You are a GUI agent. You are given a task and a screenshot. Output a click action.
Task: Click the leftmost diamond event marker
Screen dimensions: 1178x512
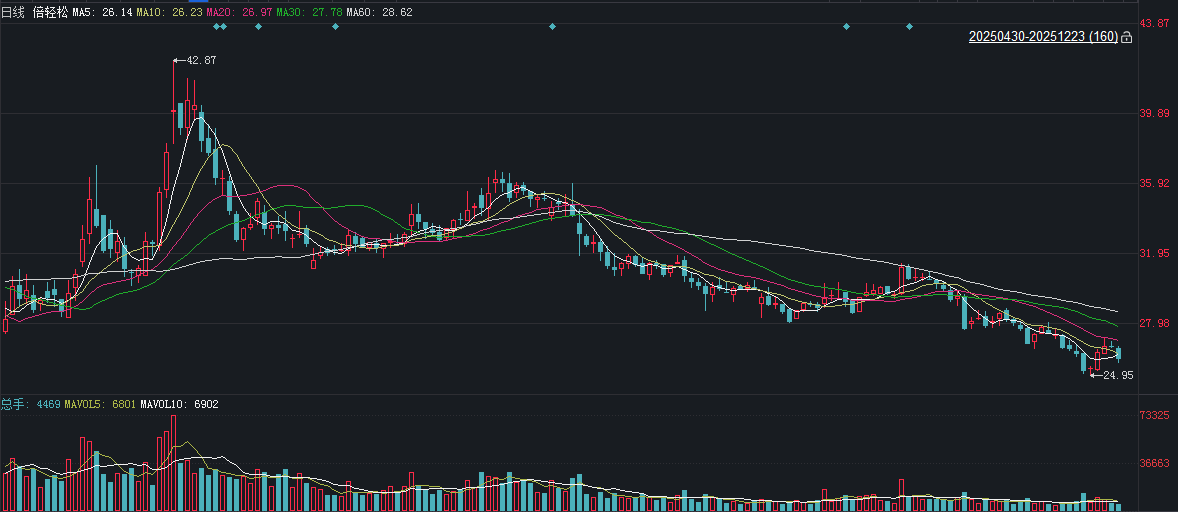click(x=218, y=26)
